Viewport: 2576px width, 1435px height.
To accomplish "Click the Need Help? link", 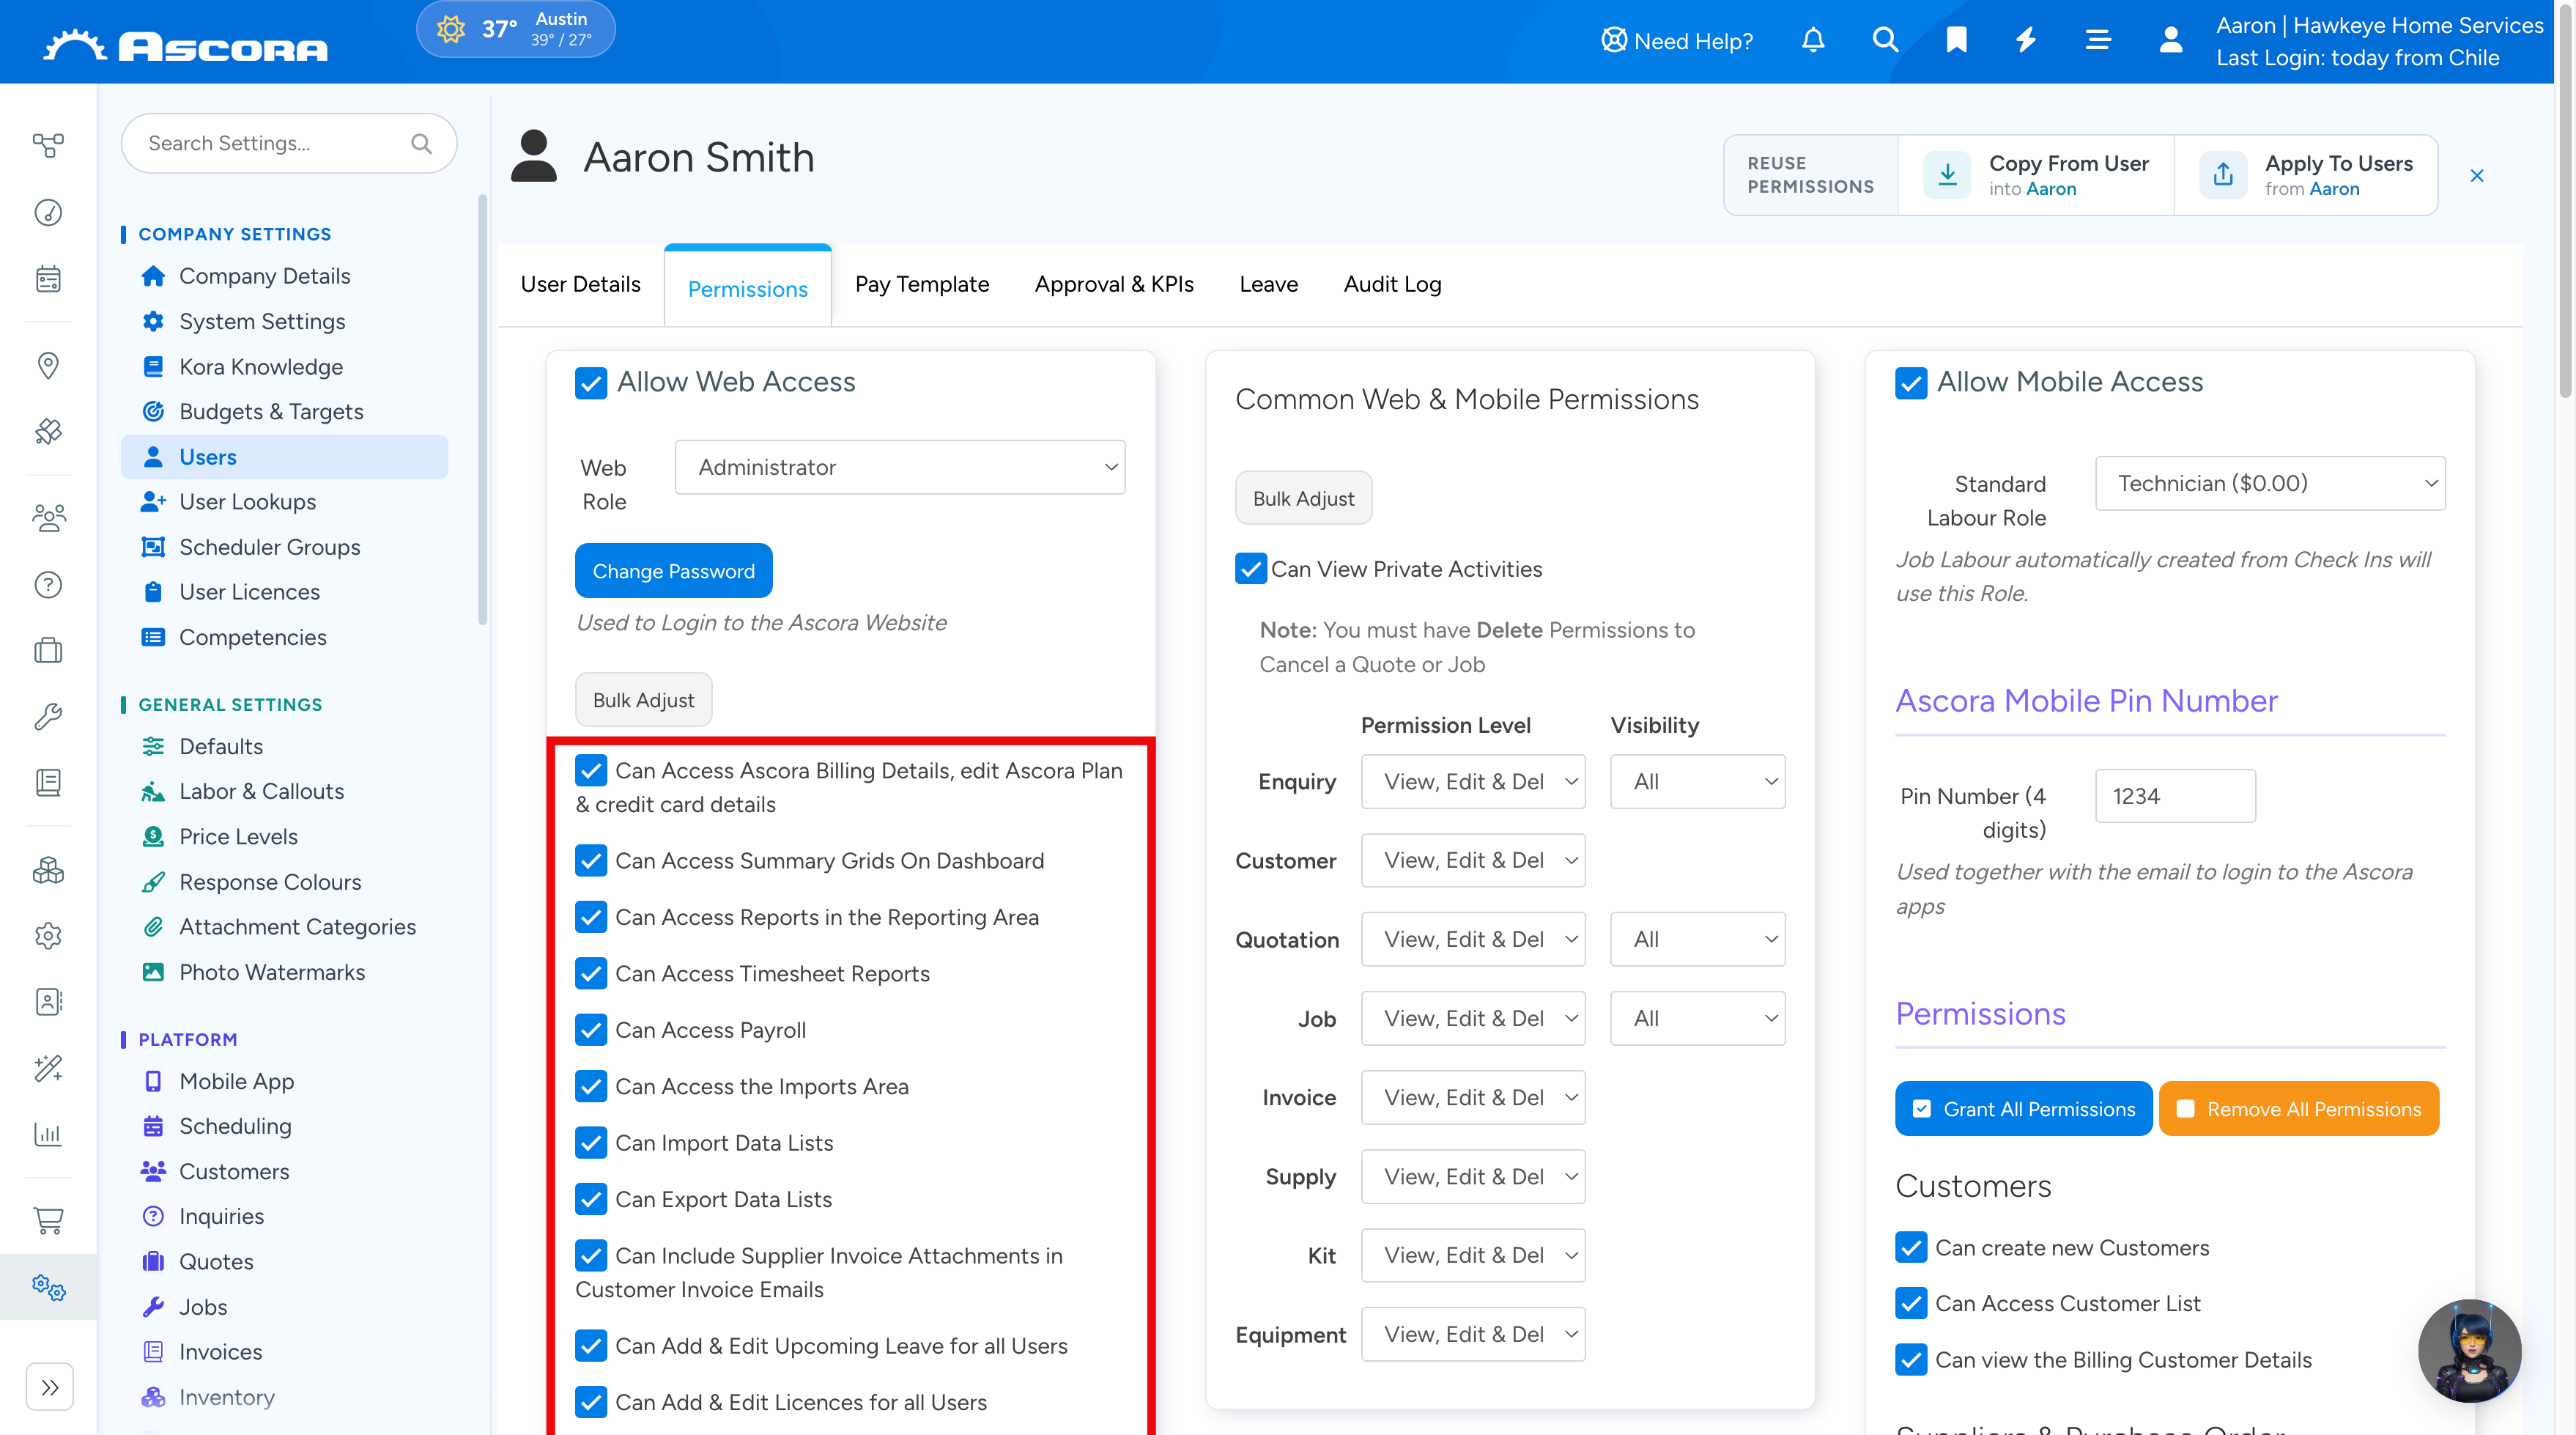I will [x=1677, y=41].
